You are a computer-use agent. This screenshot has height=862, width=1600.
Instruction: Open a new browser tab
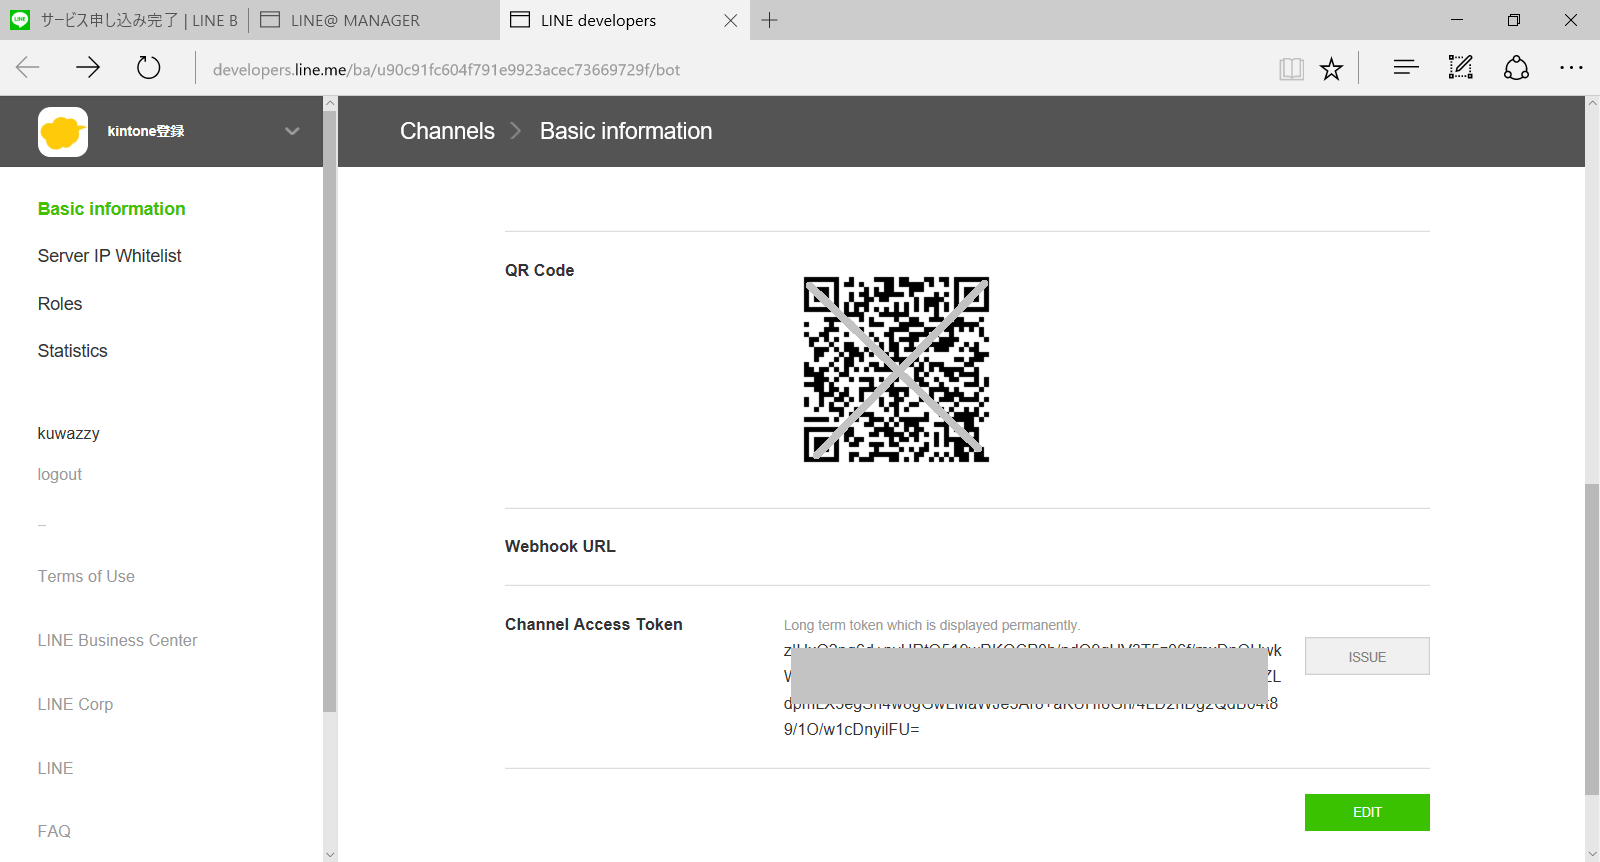769,20
